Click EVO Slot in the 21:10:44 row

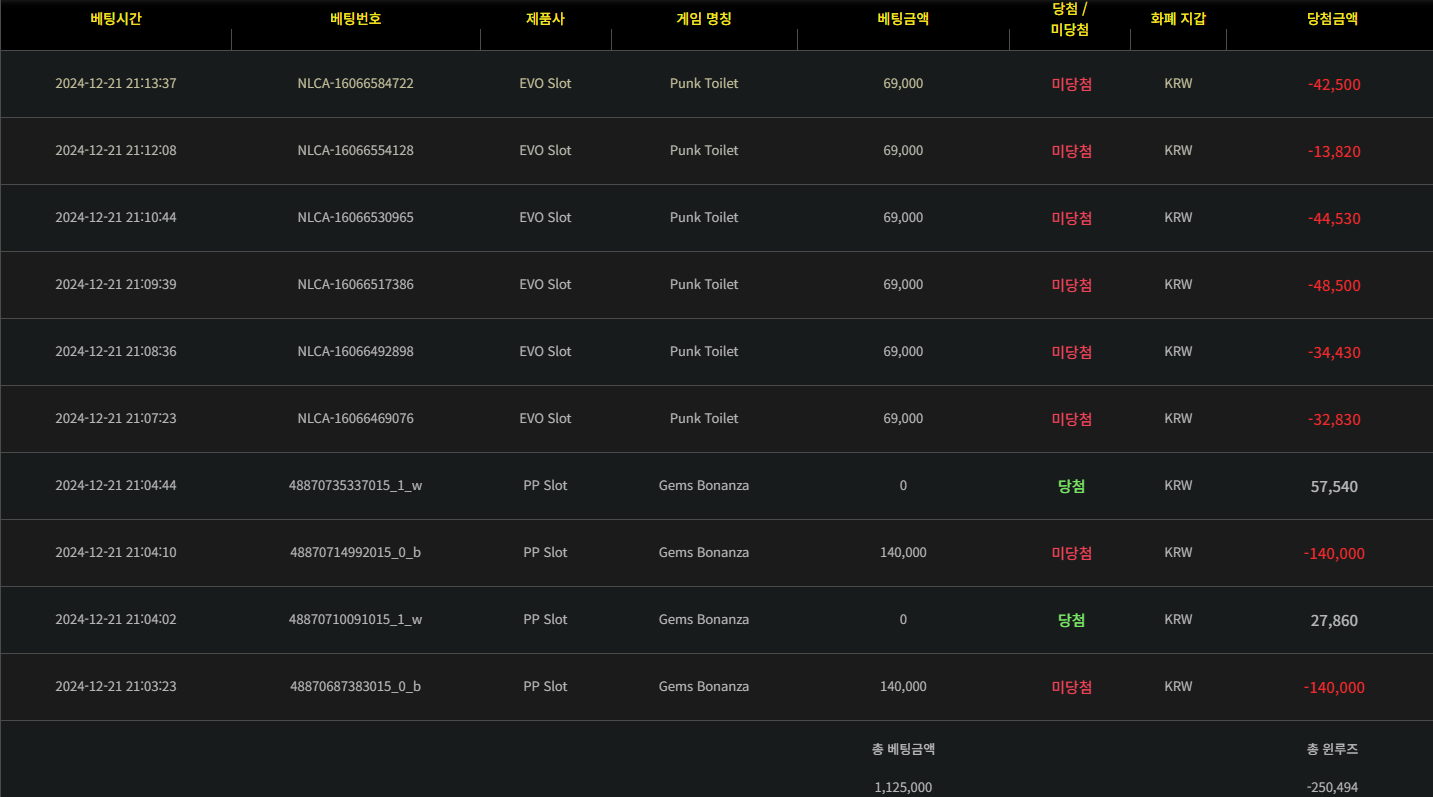click(545, 218)
